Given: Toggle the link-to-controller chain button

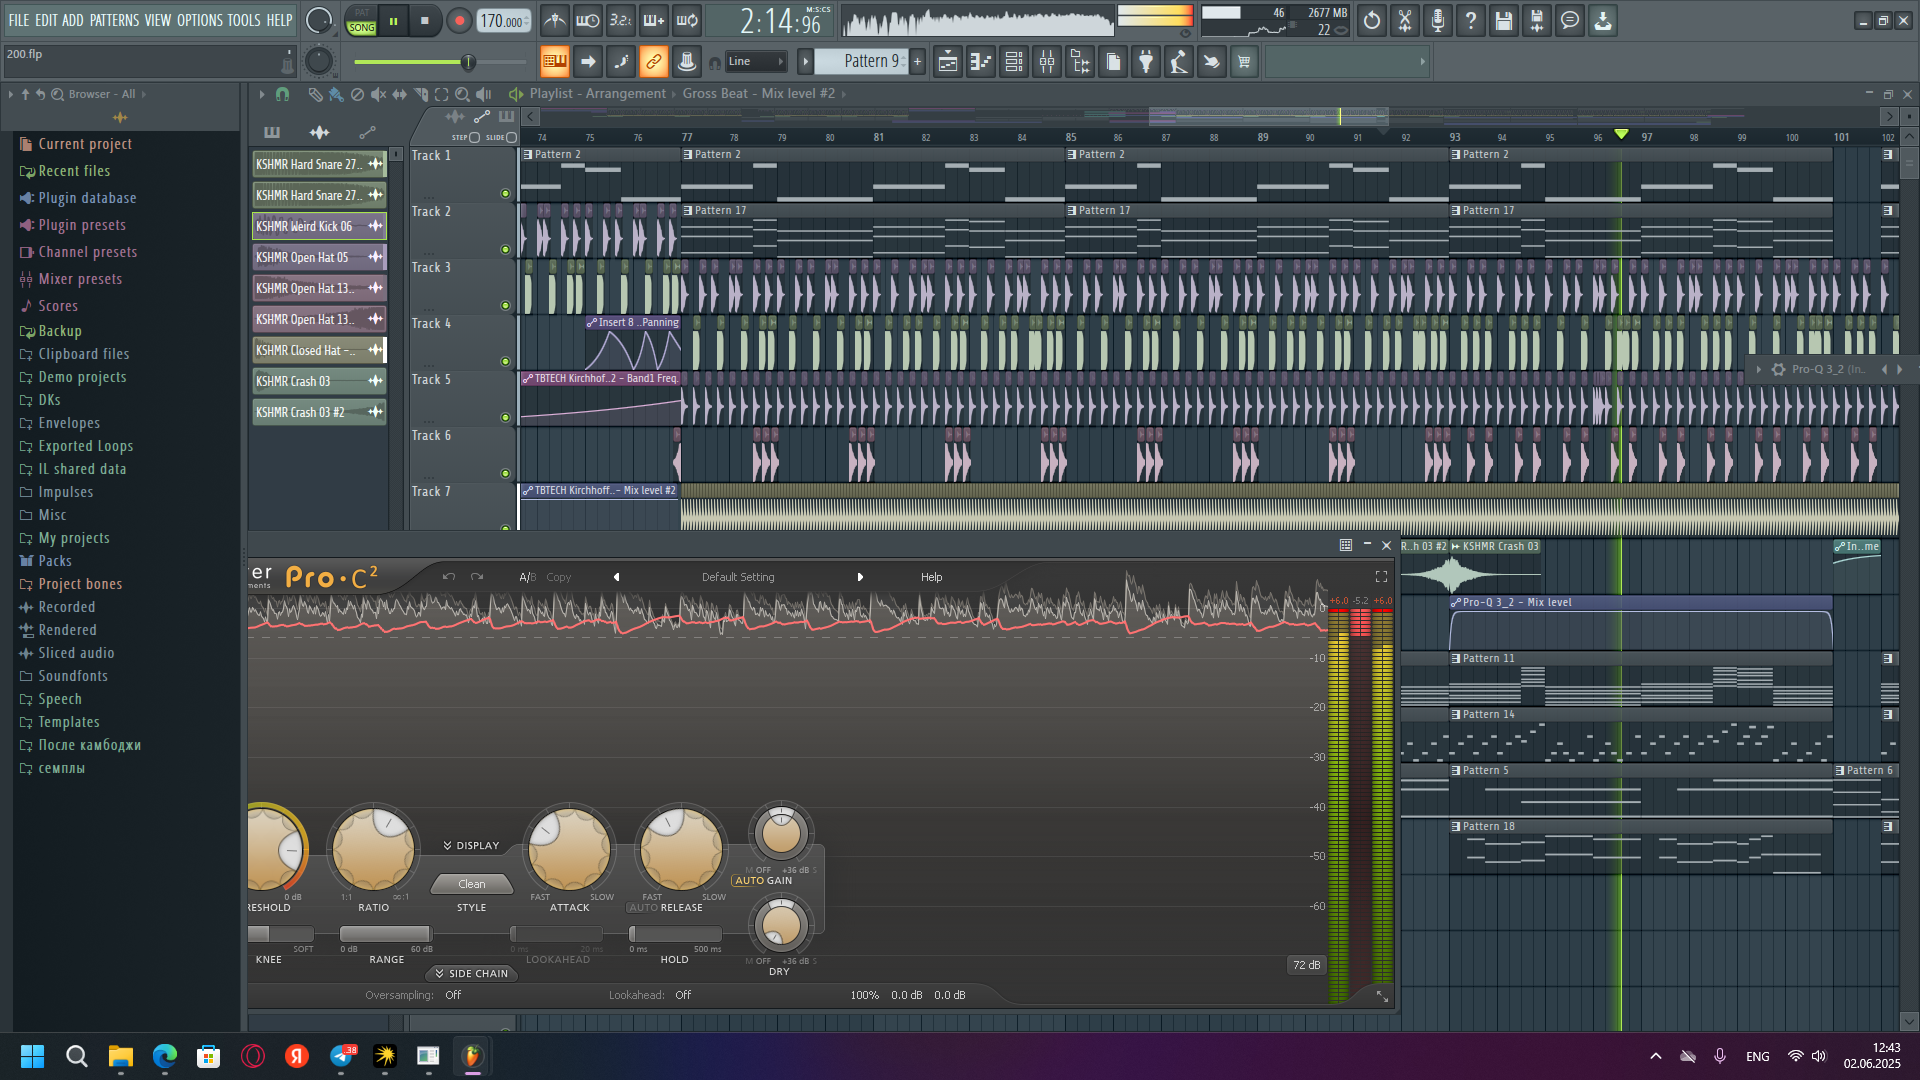Looking at the screenshot, I should tap(653, 62).
